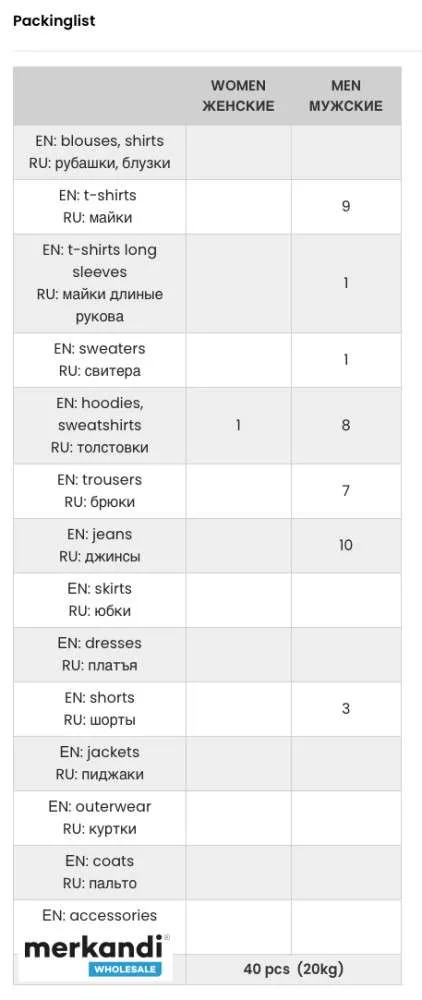Select the jackets row label
422x1000 pixels.
pos(99,763)
